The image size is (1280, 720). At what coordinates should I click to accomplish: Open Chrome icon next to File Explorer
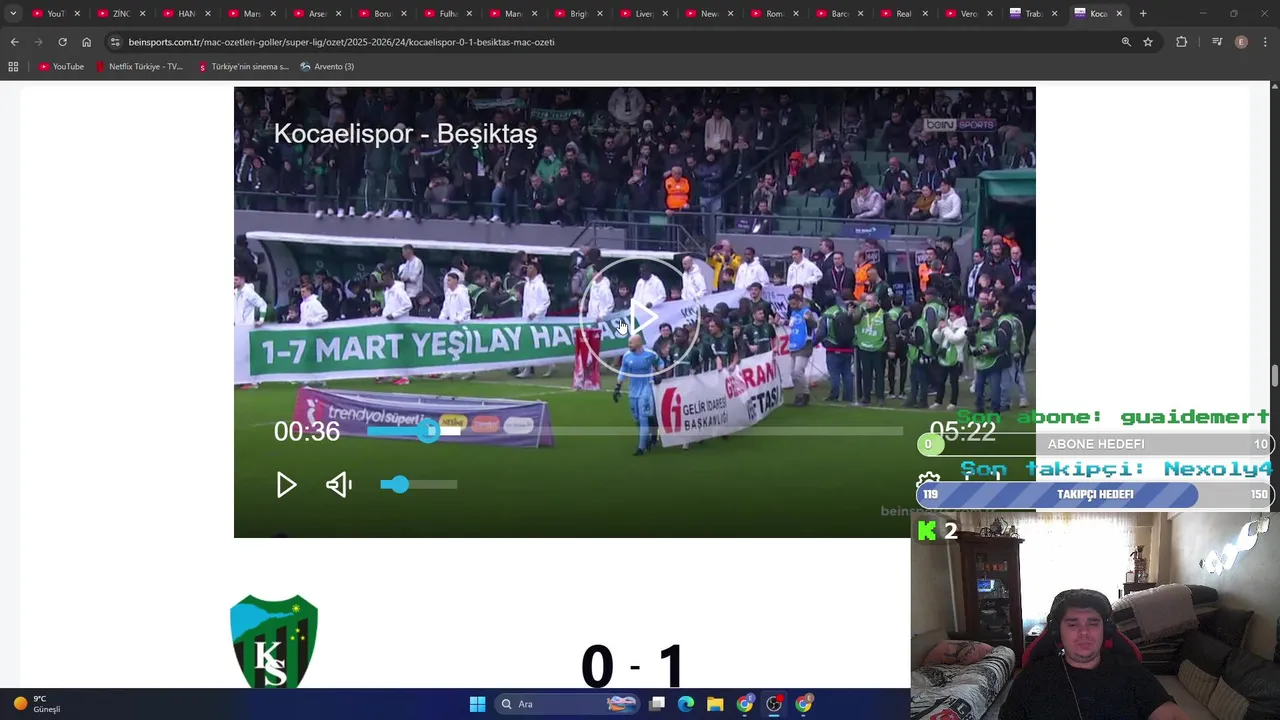pos(745,704)
